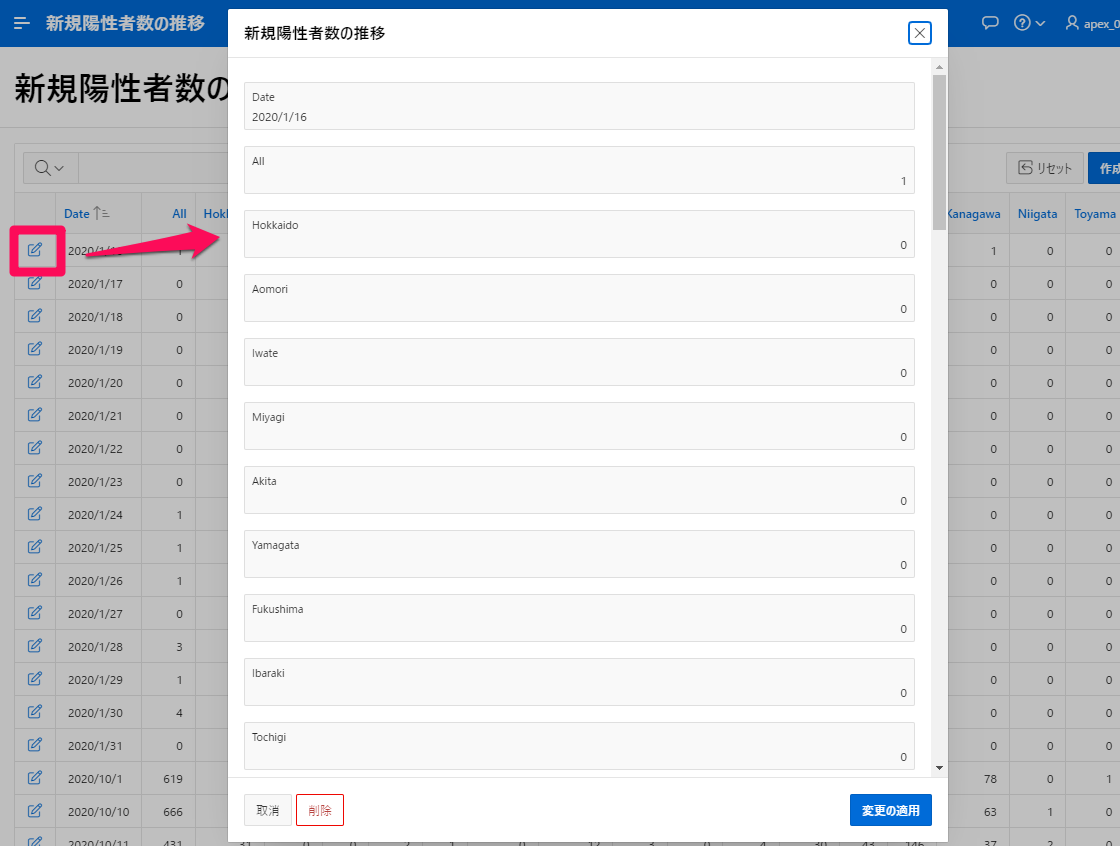Viewport: 1120px width, 846px height.
Task: Click the Date input field in dialog
Action: [x=579, y=106]
